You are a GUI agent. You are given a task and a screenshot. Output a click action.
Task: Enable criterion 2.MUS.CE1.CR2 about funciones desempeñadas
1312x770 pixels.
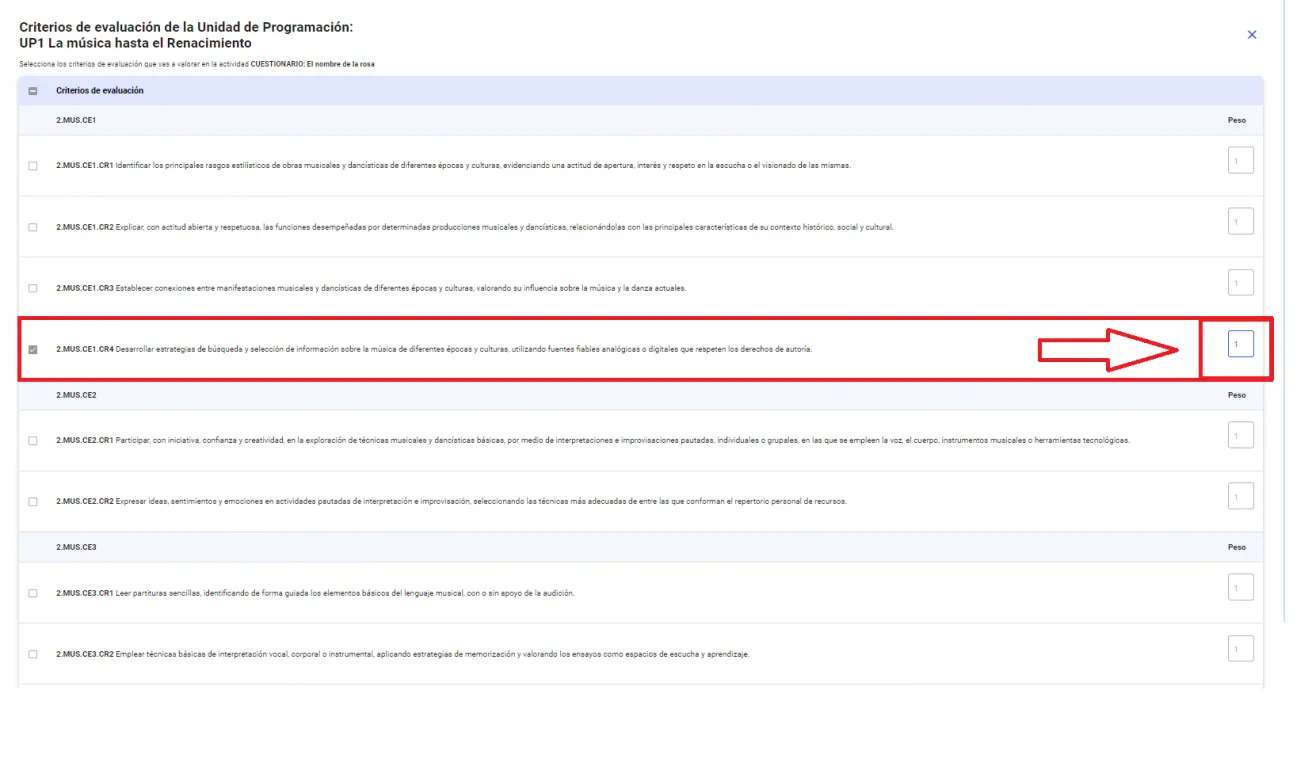click(33, 227)
